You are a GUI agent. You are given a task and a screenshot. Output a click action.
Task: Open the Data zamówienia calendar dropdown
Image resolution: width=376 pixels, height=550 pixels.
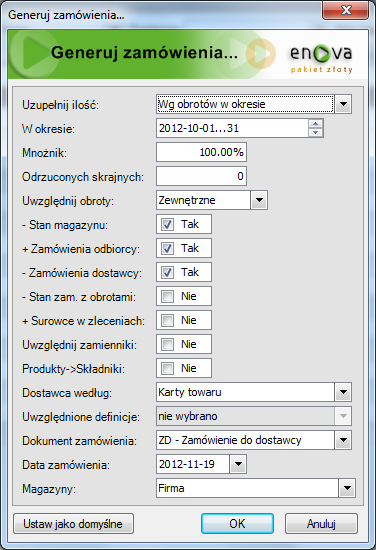point(238,464)
